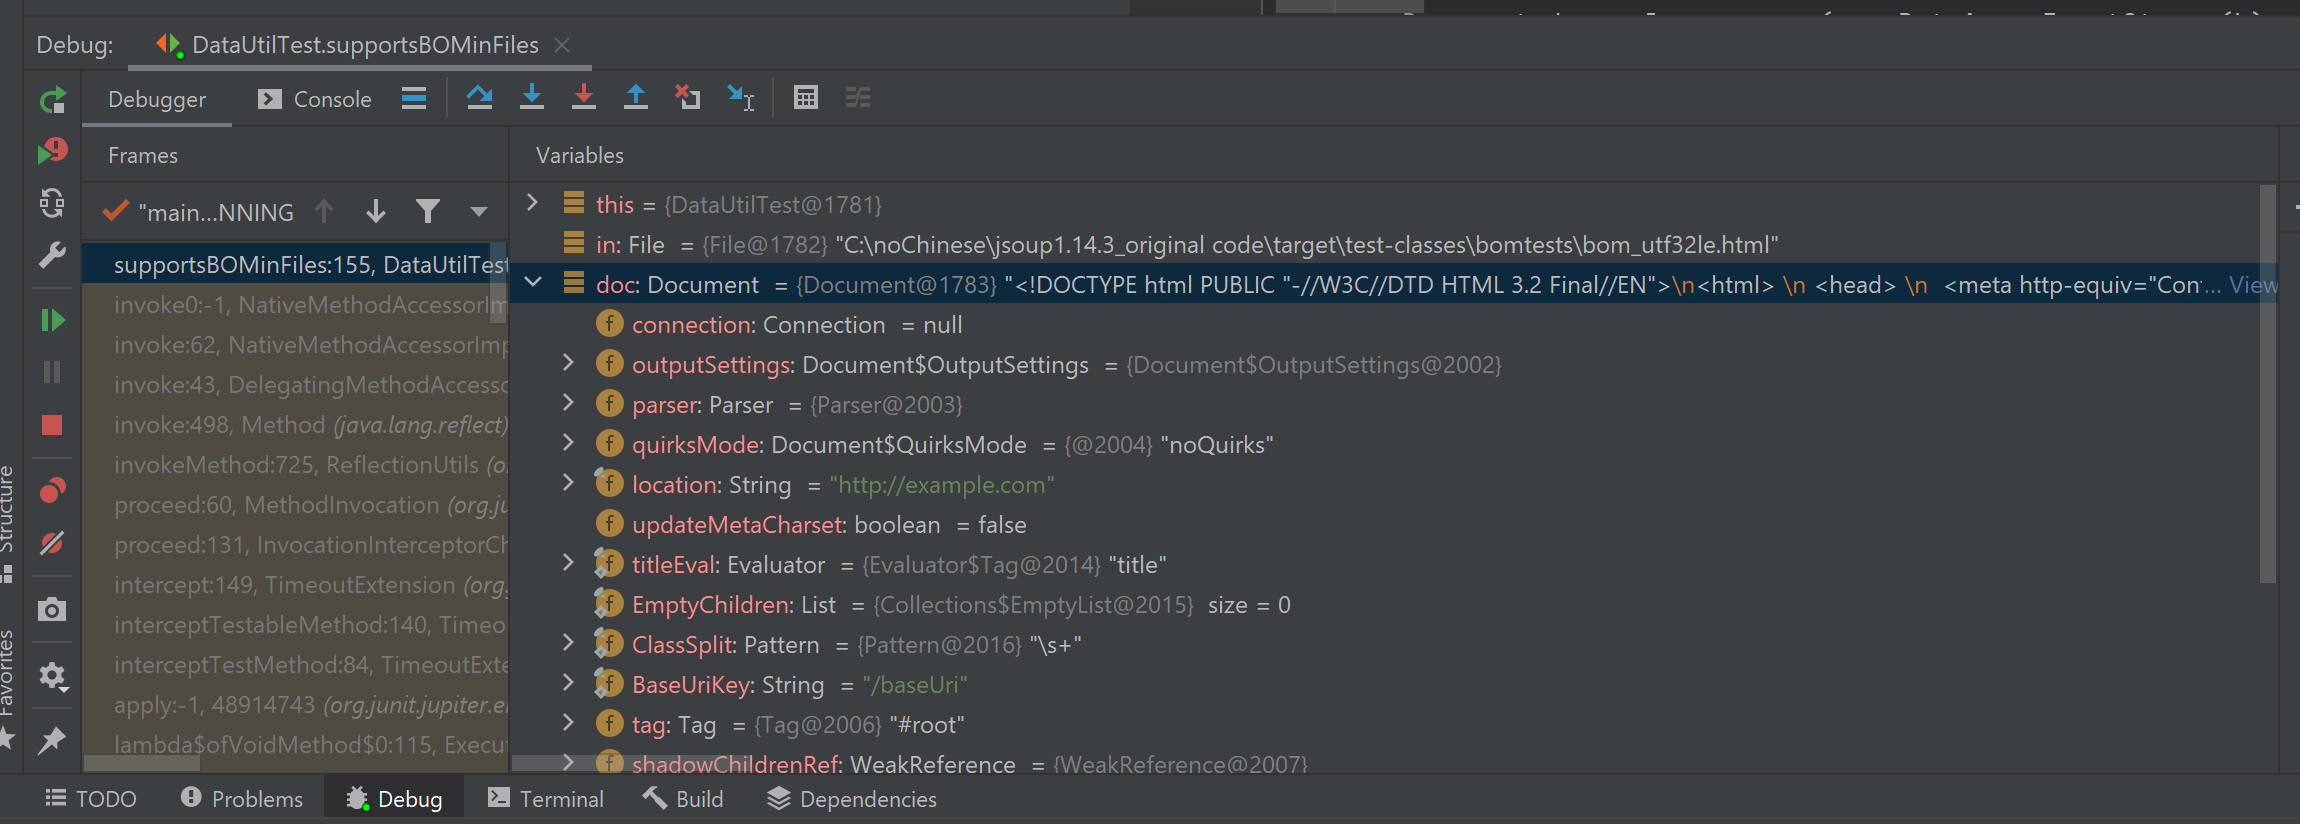
Task: Click Show Execution Point icon
Action: coord(414,98)
